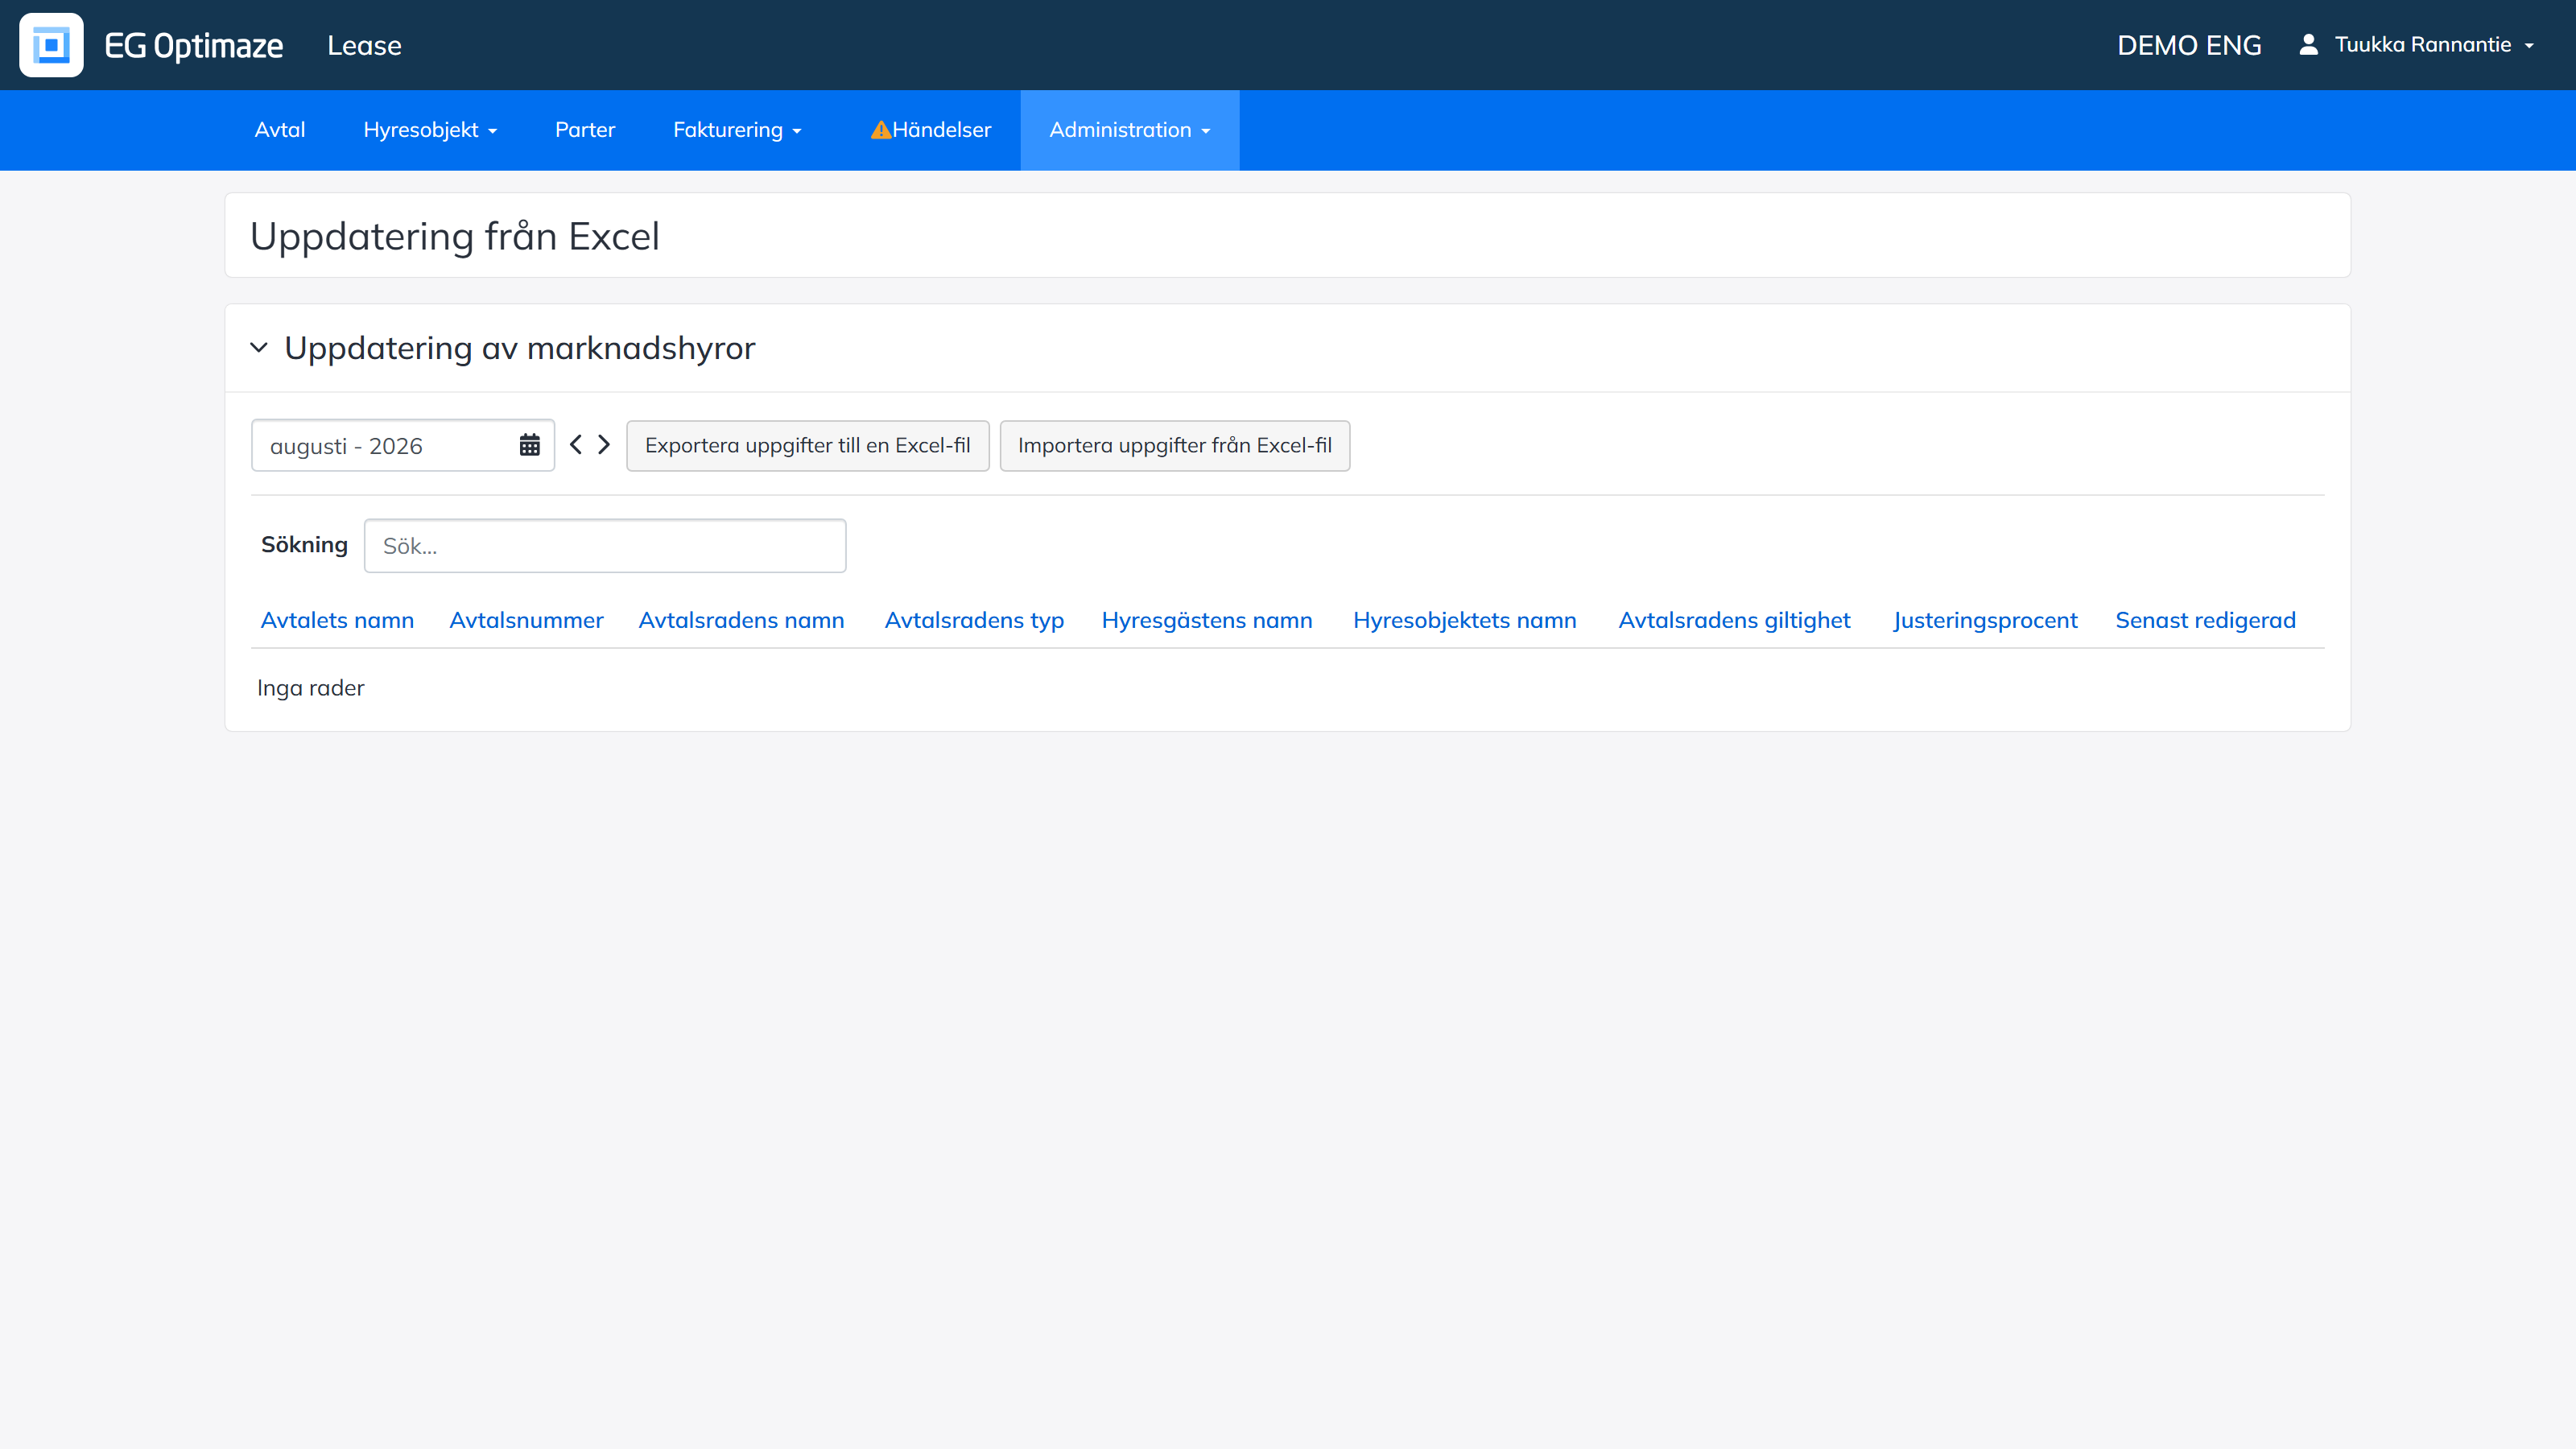2576x1449 pixels.
Task: Click the Uppdatering från Excel heading
Action: pos(455,236)
